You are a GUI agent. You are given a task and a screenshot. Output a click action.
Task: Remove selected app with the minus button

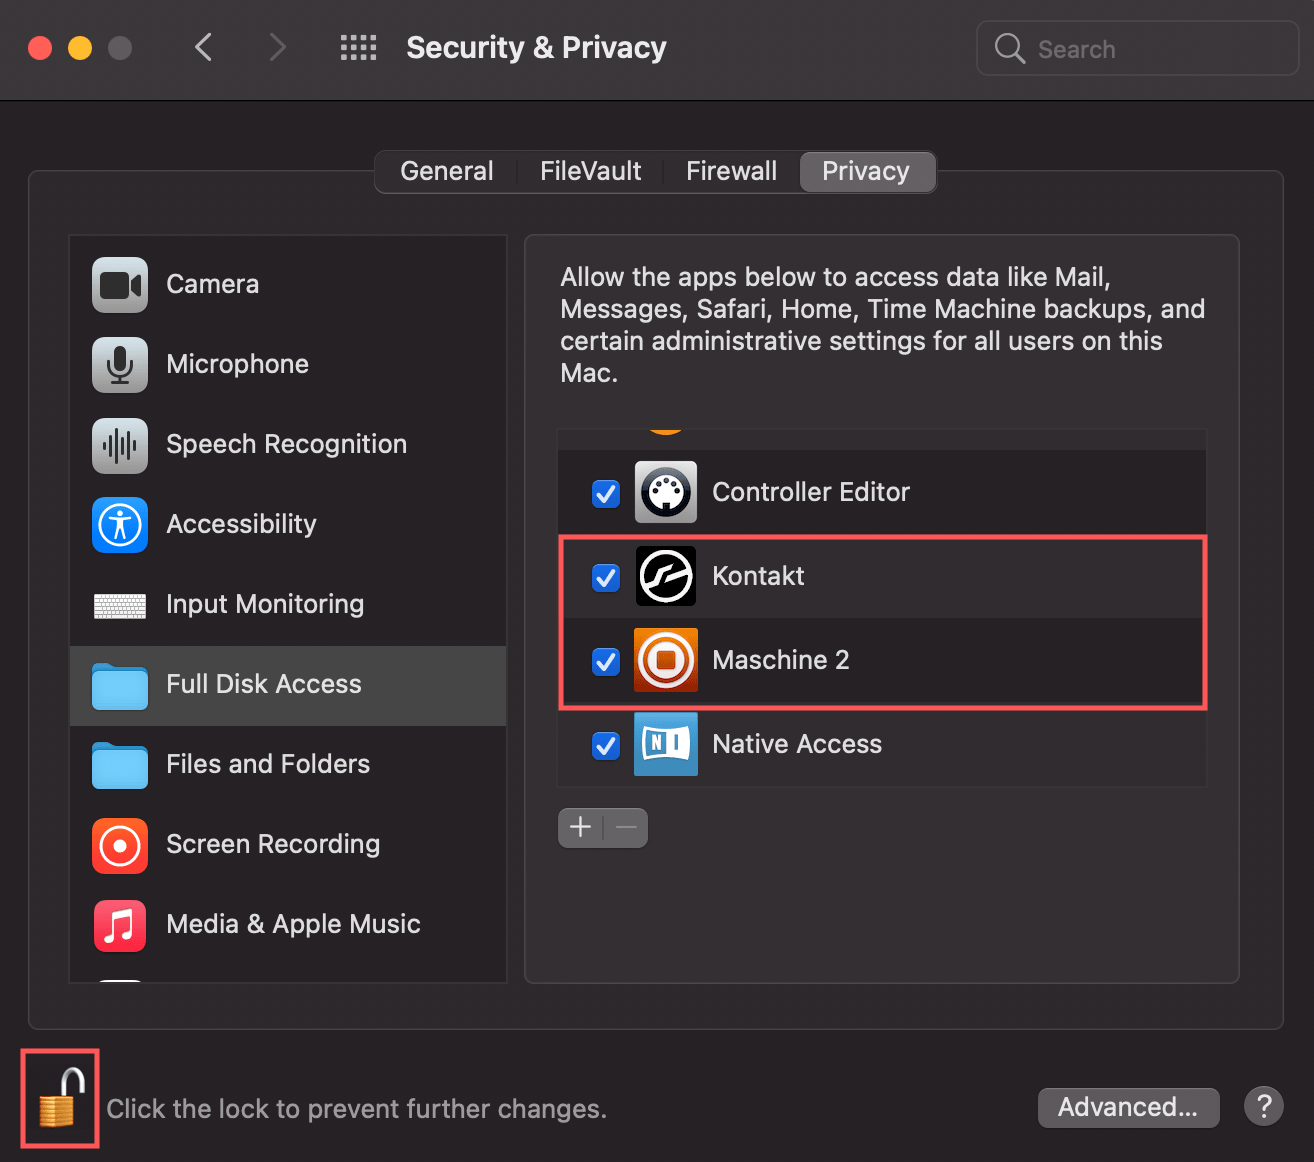[x=627, y=827]
